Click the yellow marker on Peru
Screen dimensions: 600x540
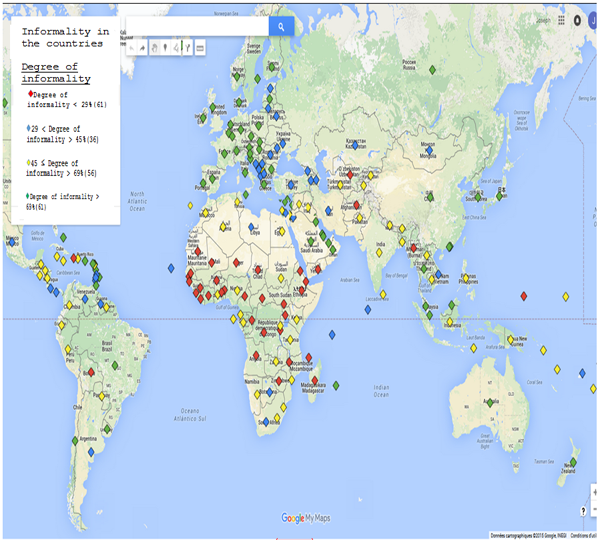pos(68,349)
